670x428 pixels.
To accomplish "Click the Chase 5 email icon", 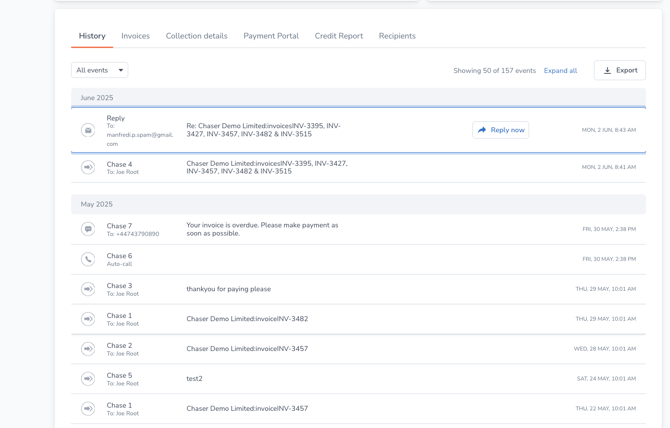I will pos(88,379).
